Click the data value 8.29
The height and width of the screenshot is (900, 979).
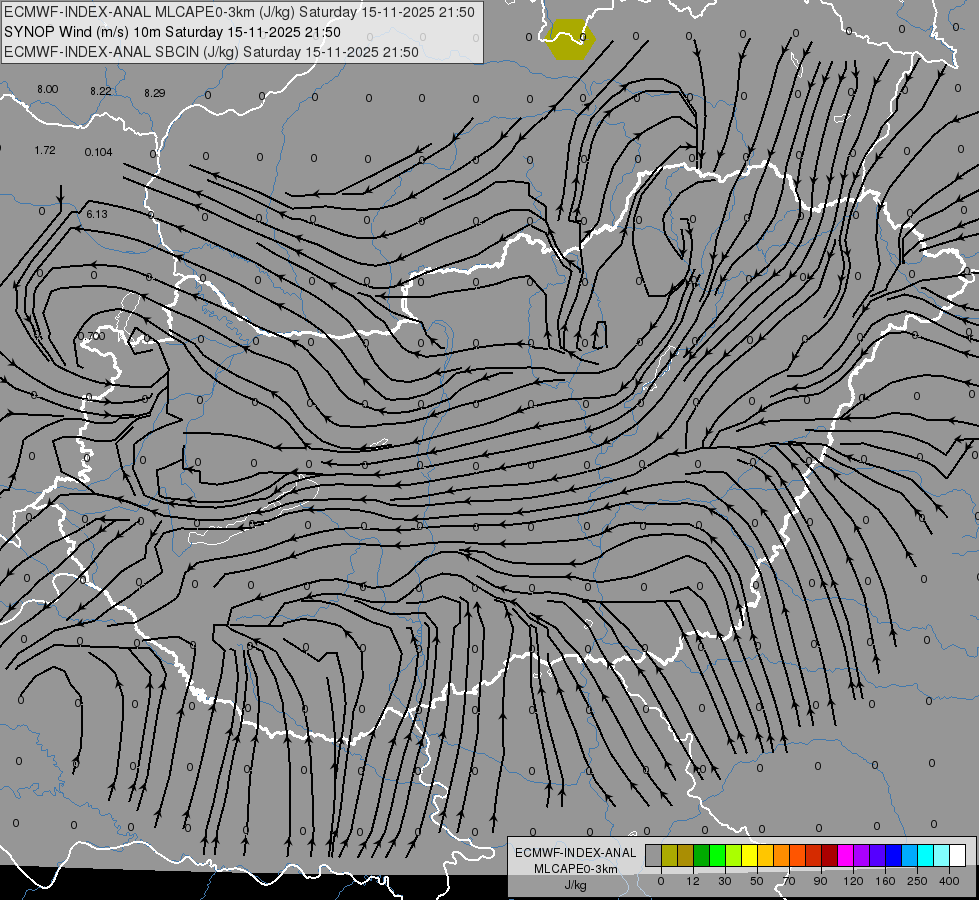coord(154,93)
